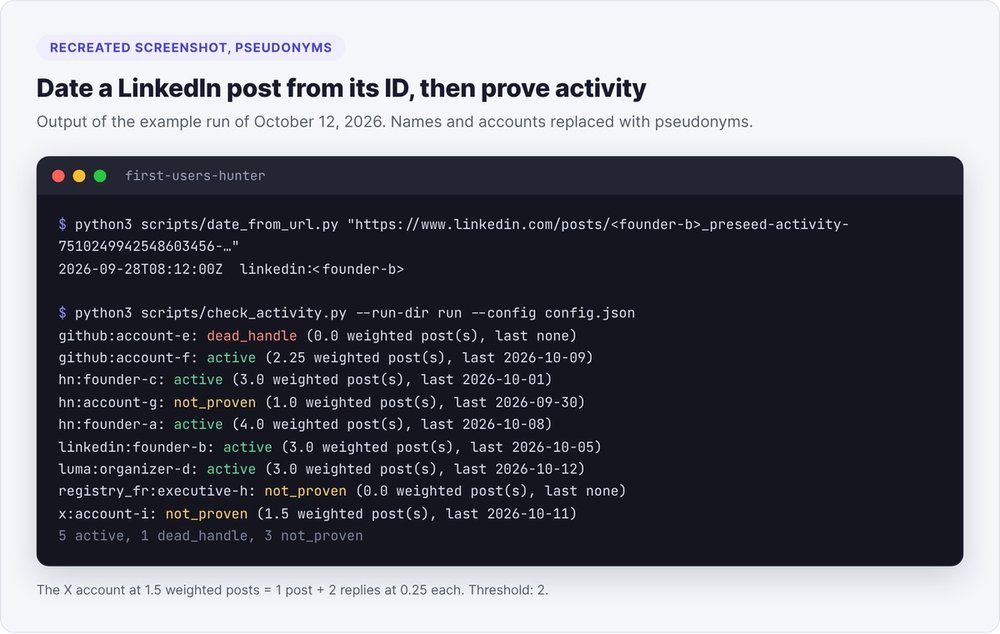Click the dead_handle status for github:account-e
This screenshot has width=1000, height=634.
coord(252,335)
